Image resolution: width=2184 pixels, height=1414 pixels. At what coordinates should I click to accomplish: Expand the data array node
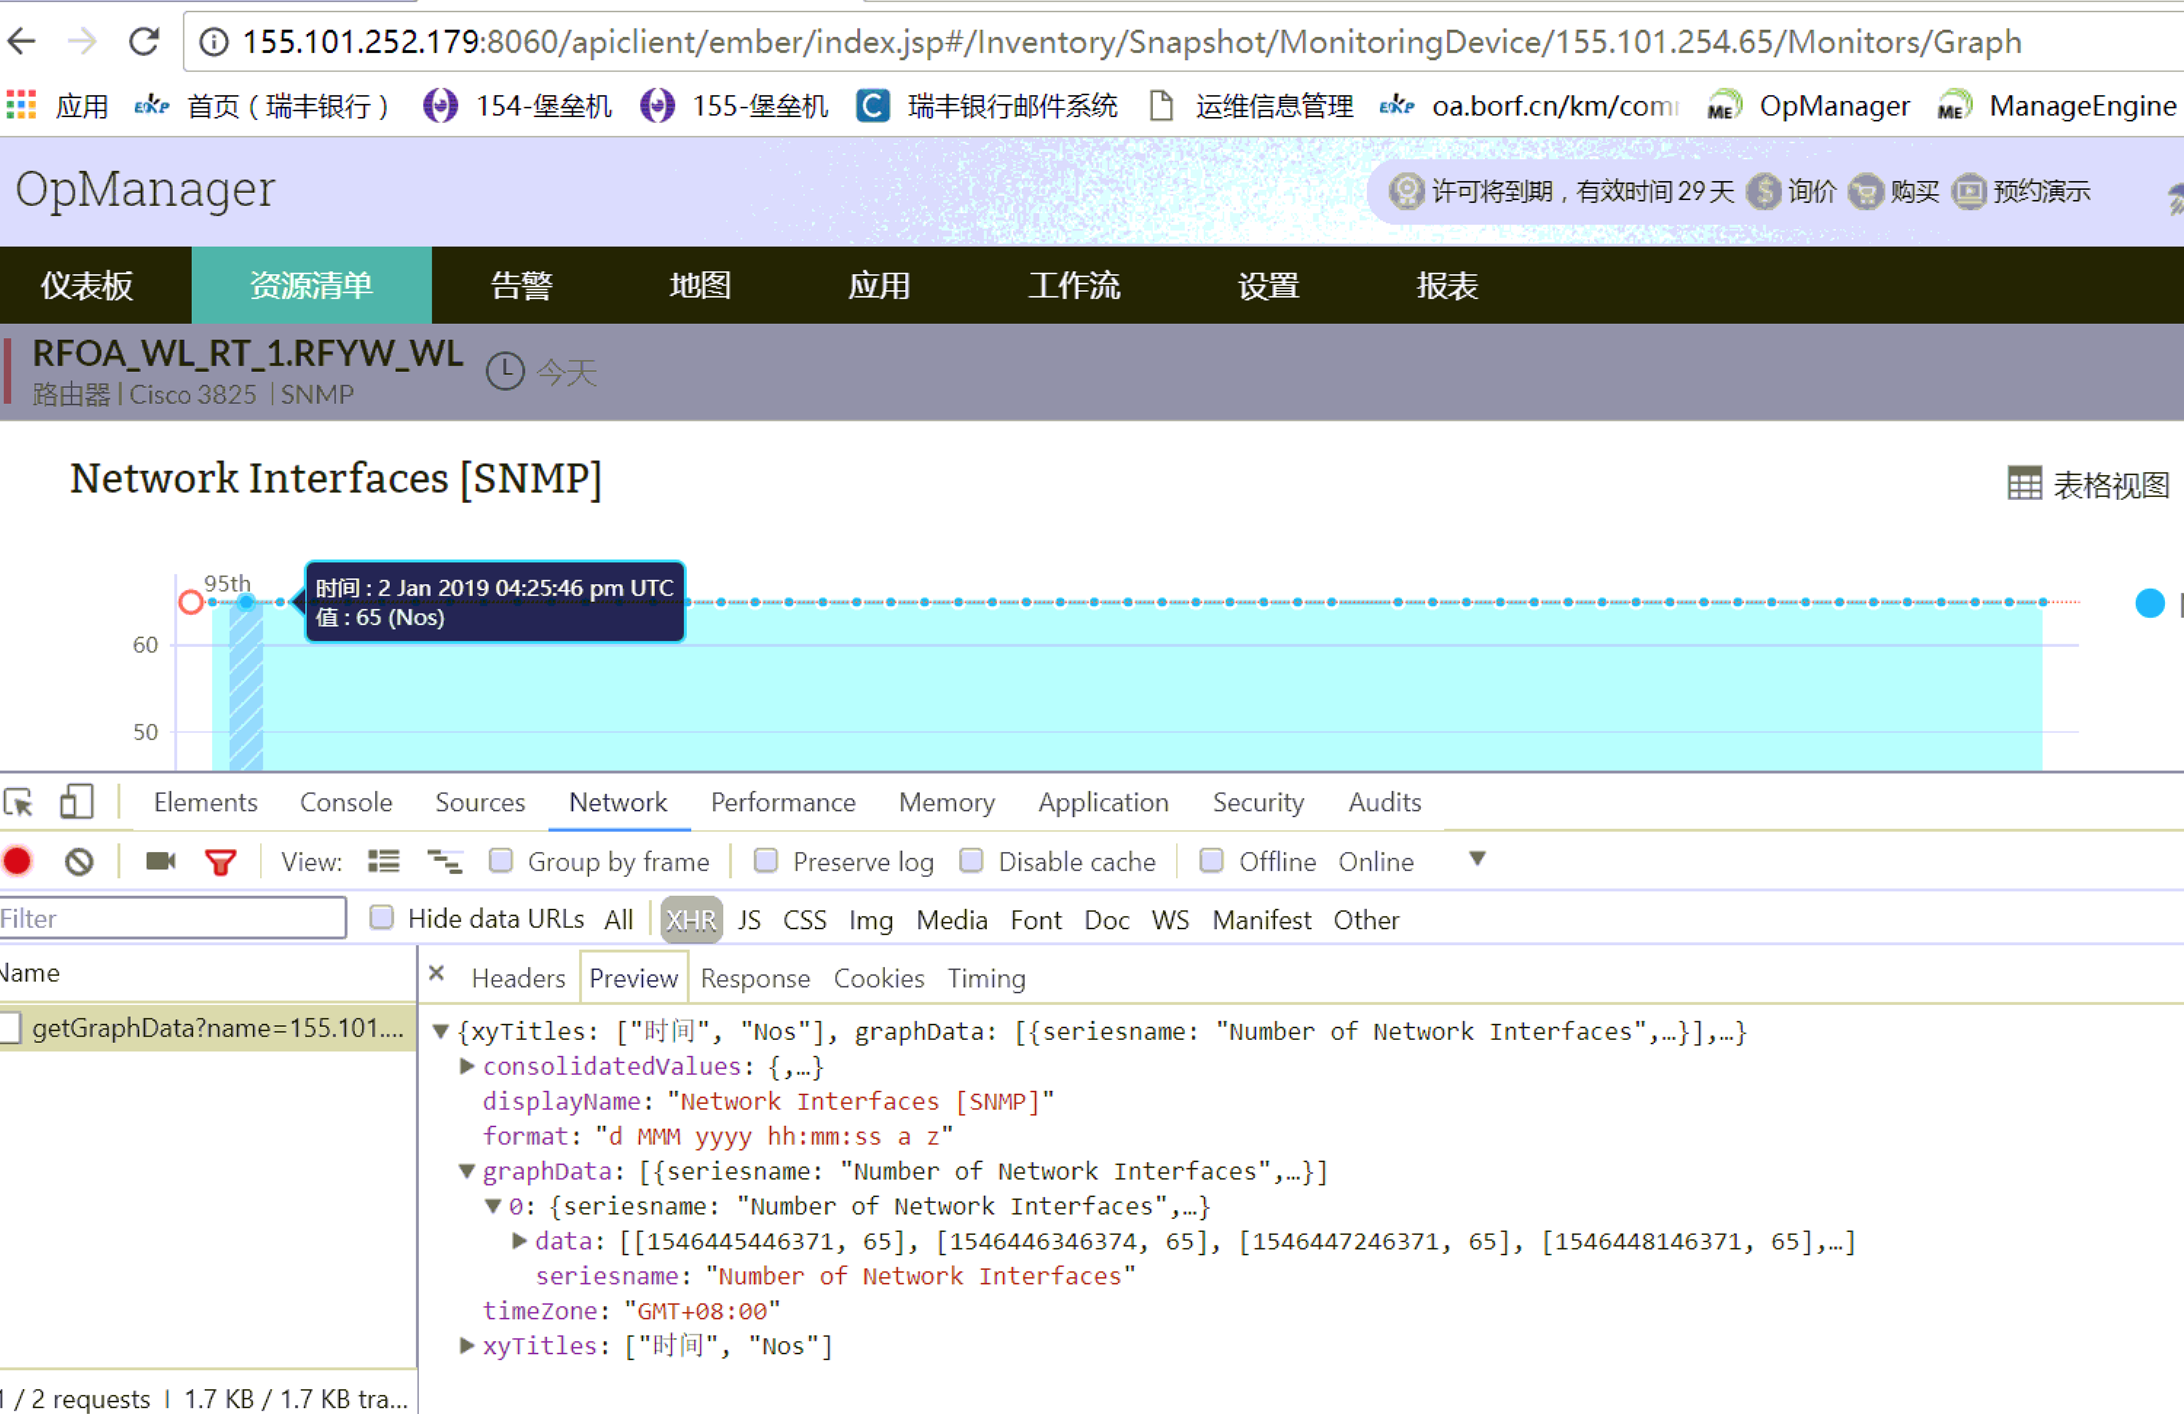[x=519, y=1241]
